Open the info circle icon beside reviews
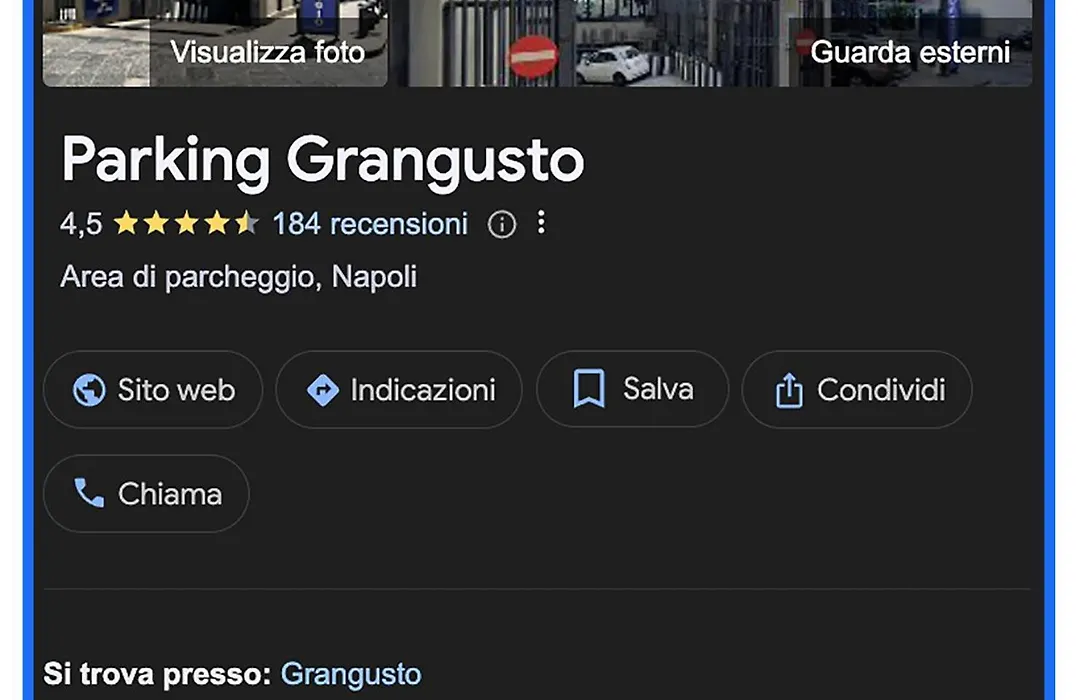 (x=501, y=224)
